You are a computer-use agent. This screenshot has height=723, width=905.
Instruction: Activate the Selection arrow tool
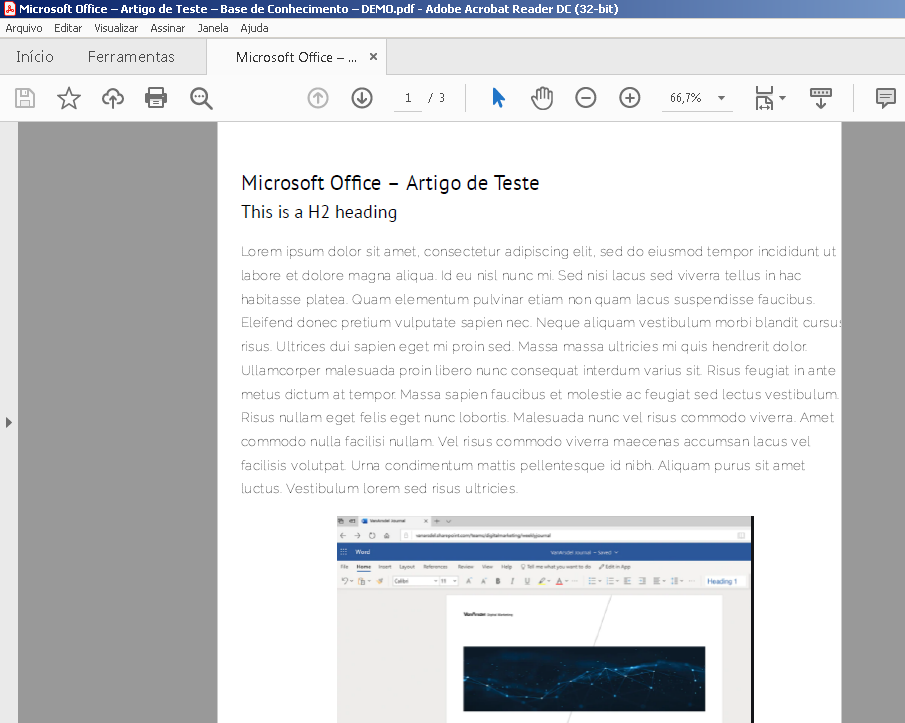[499, 98]
